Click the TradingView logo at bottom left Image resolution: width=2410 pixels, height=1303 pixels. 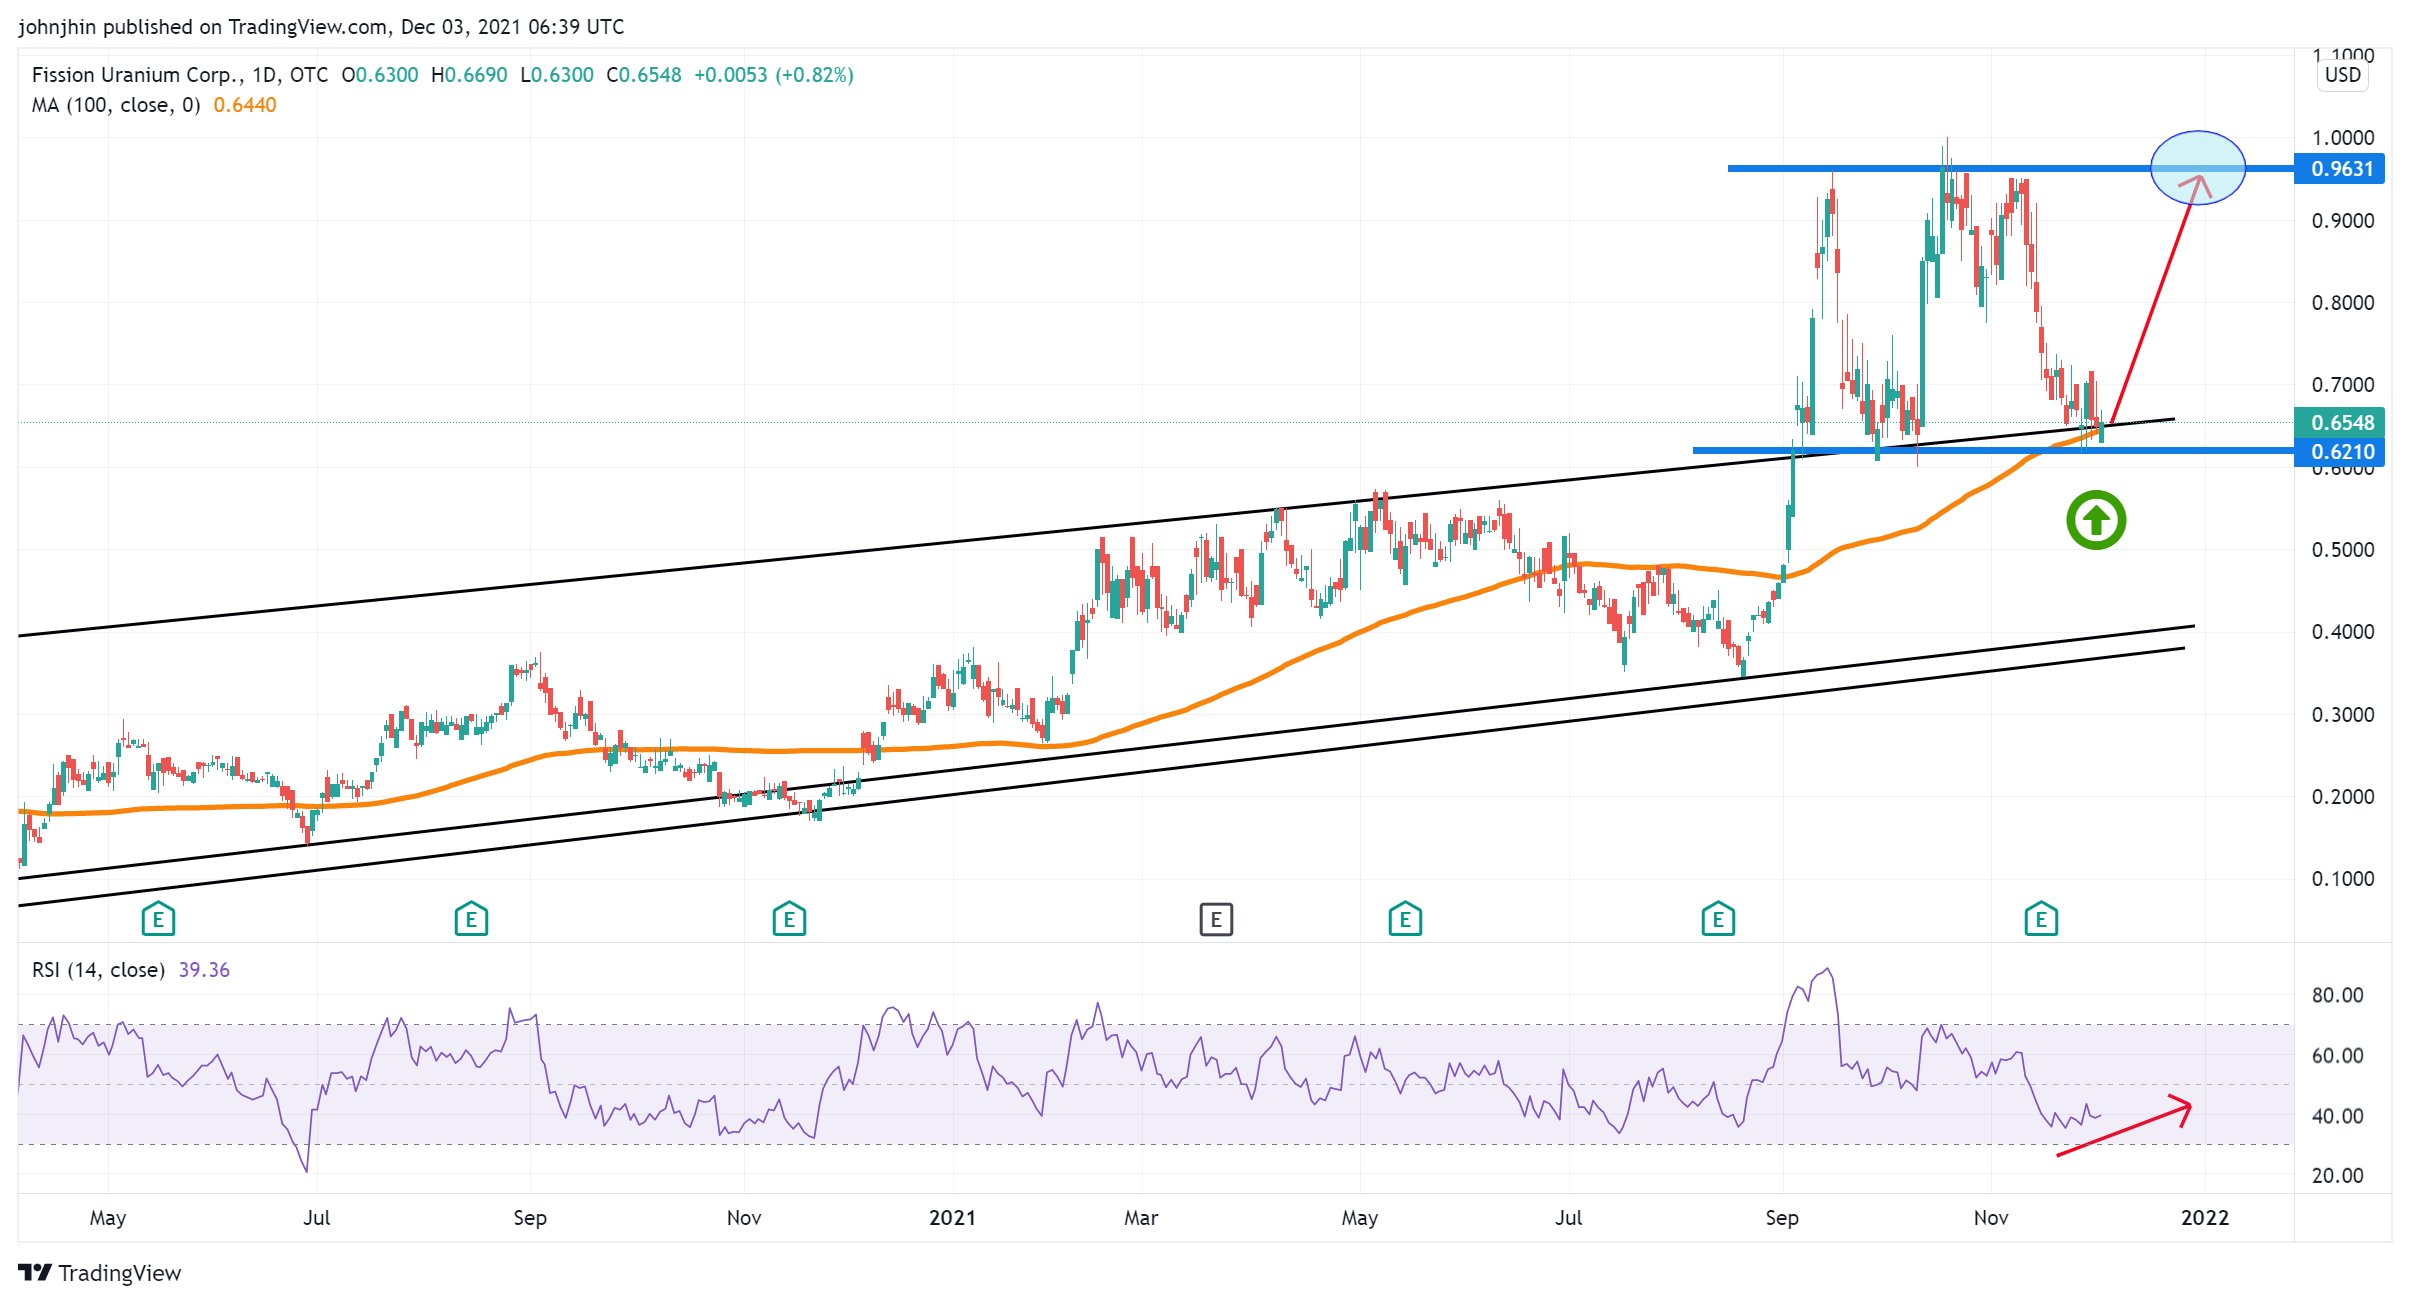[x=100, y=1273]
